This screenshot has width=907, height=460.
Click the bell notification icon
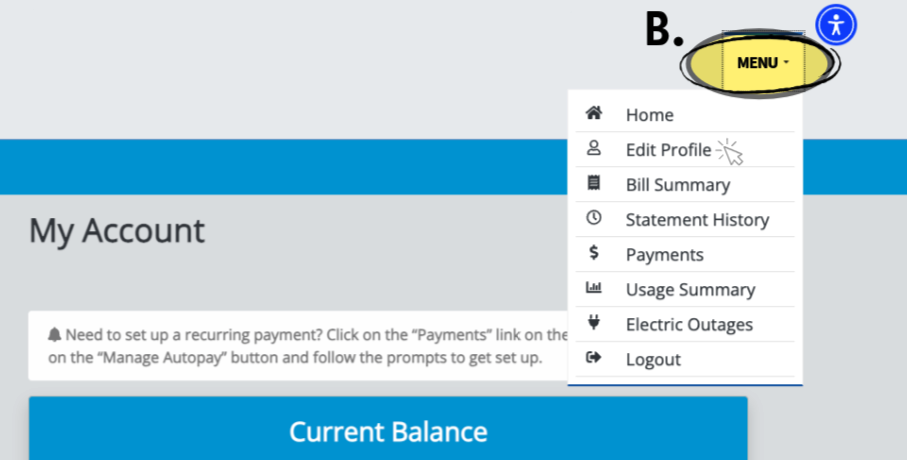coord(54,335)
